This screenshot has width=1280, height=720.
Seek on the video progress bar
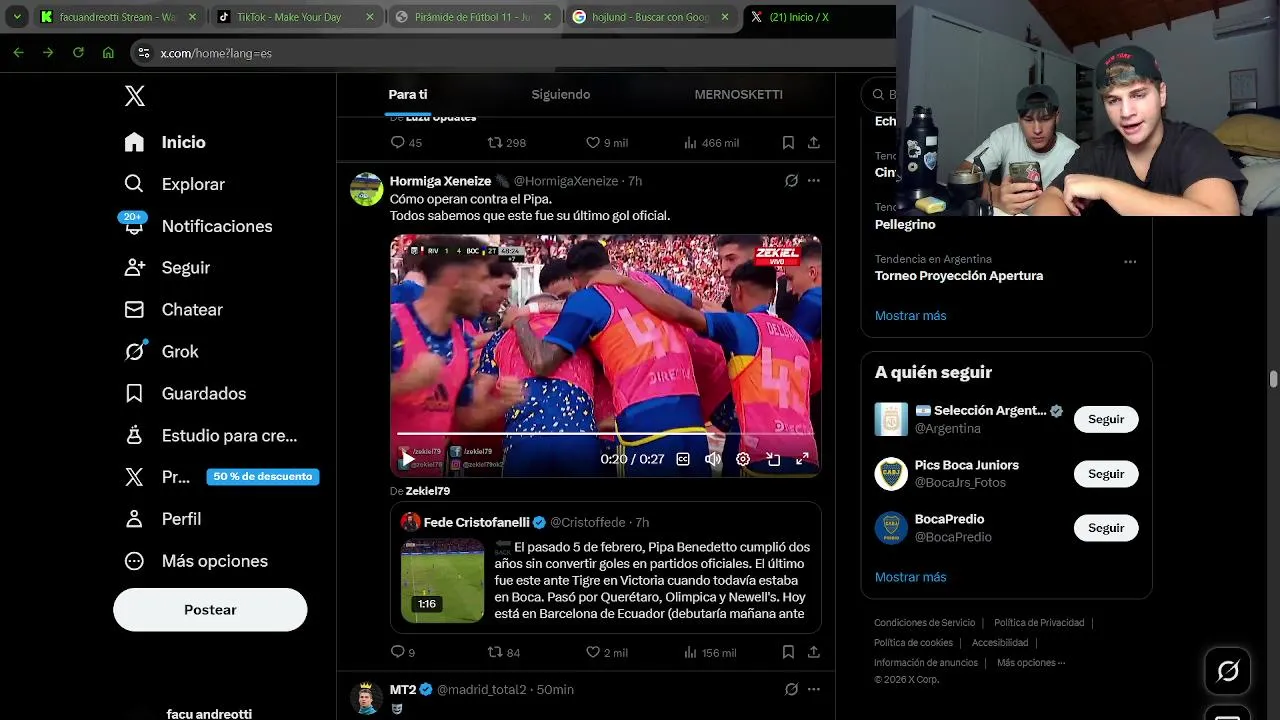click(605, 434)
